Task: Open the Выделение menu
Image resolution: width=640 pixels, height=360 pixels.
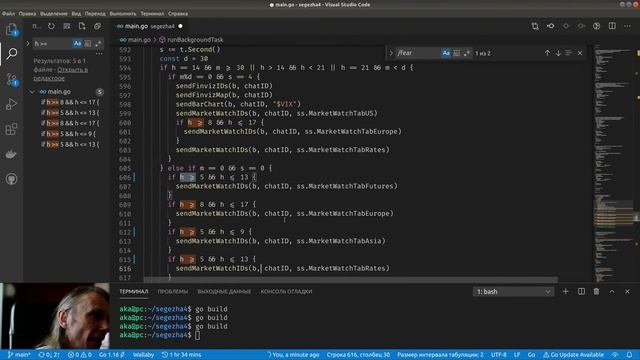Action: point(54,13)
